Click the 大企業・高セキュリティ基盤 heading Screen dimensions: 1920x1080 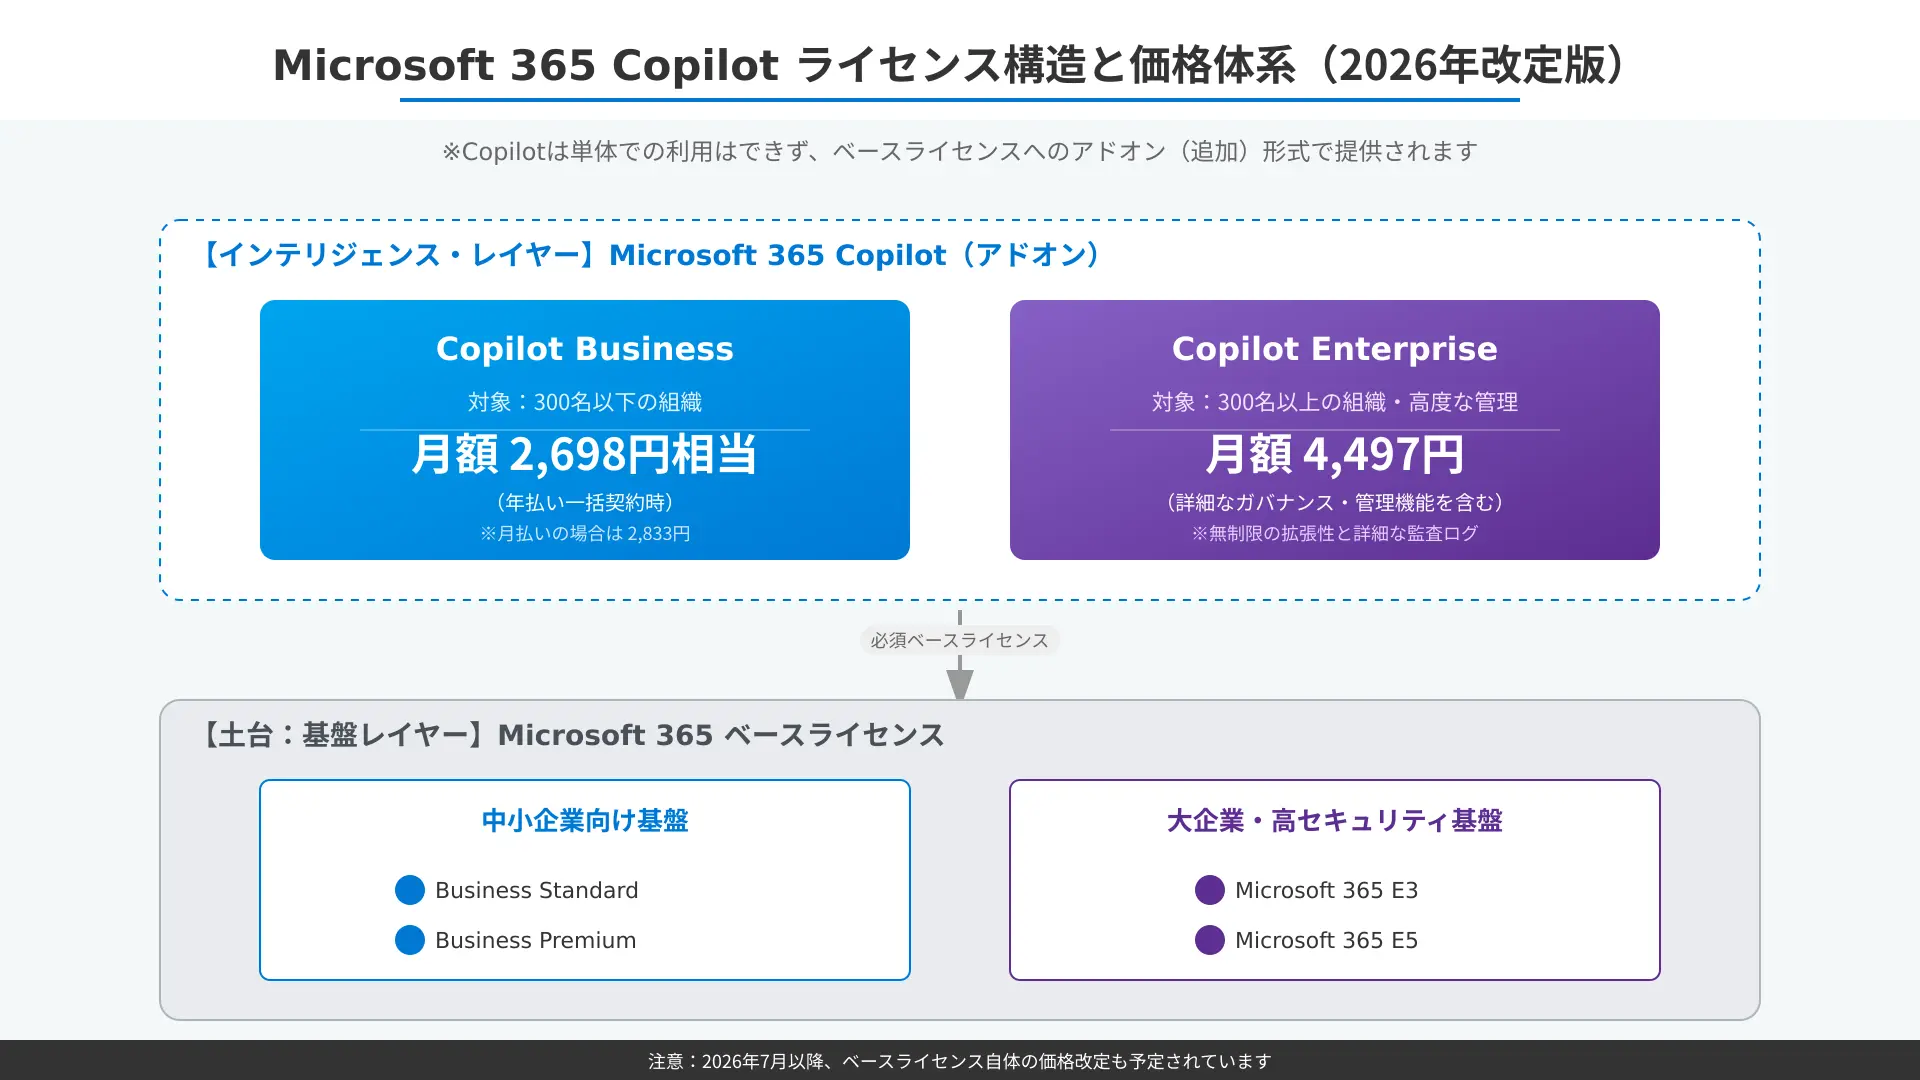pyautogui.click(x=1335, y=821)
